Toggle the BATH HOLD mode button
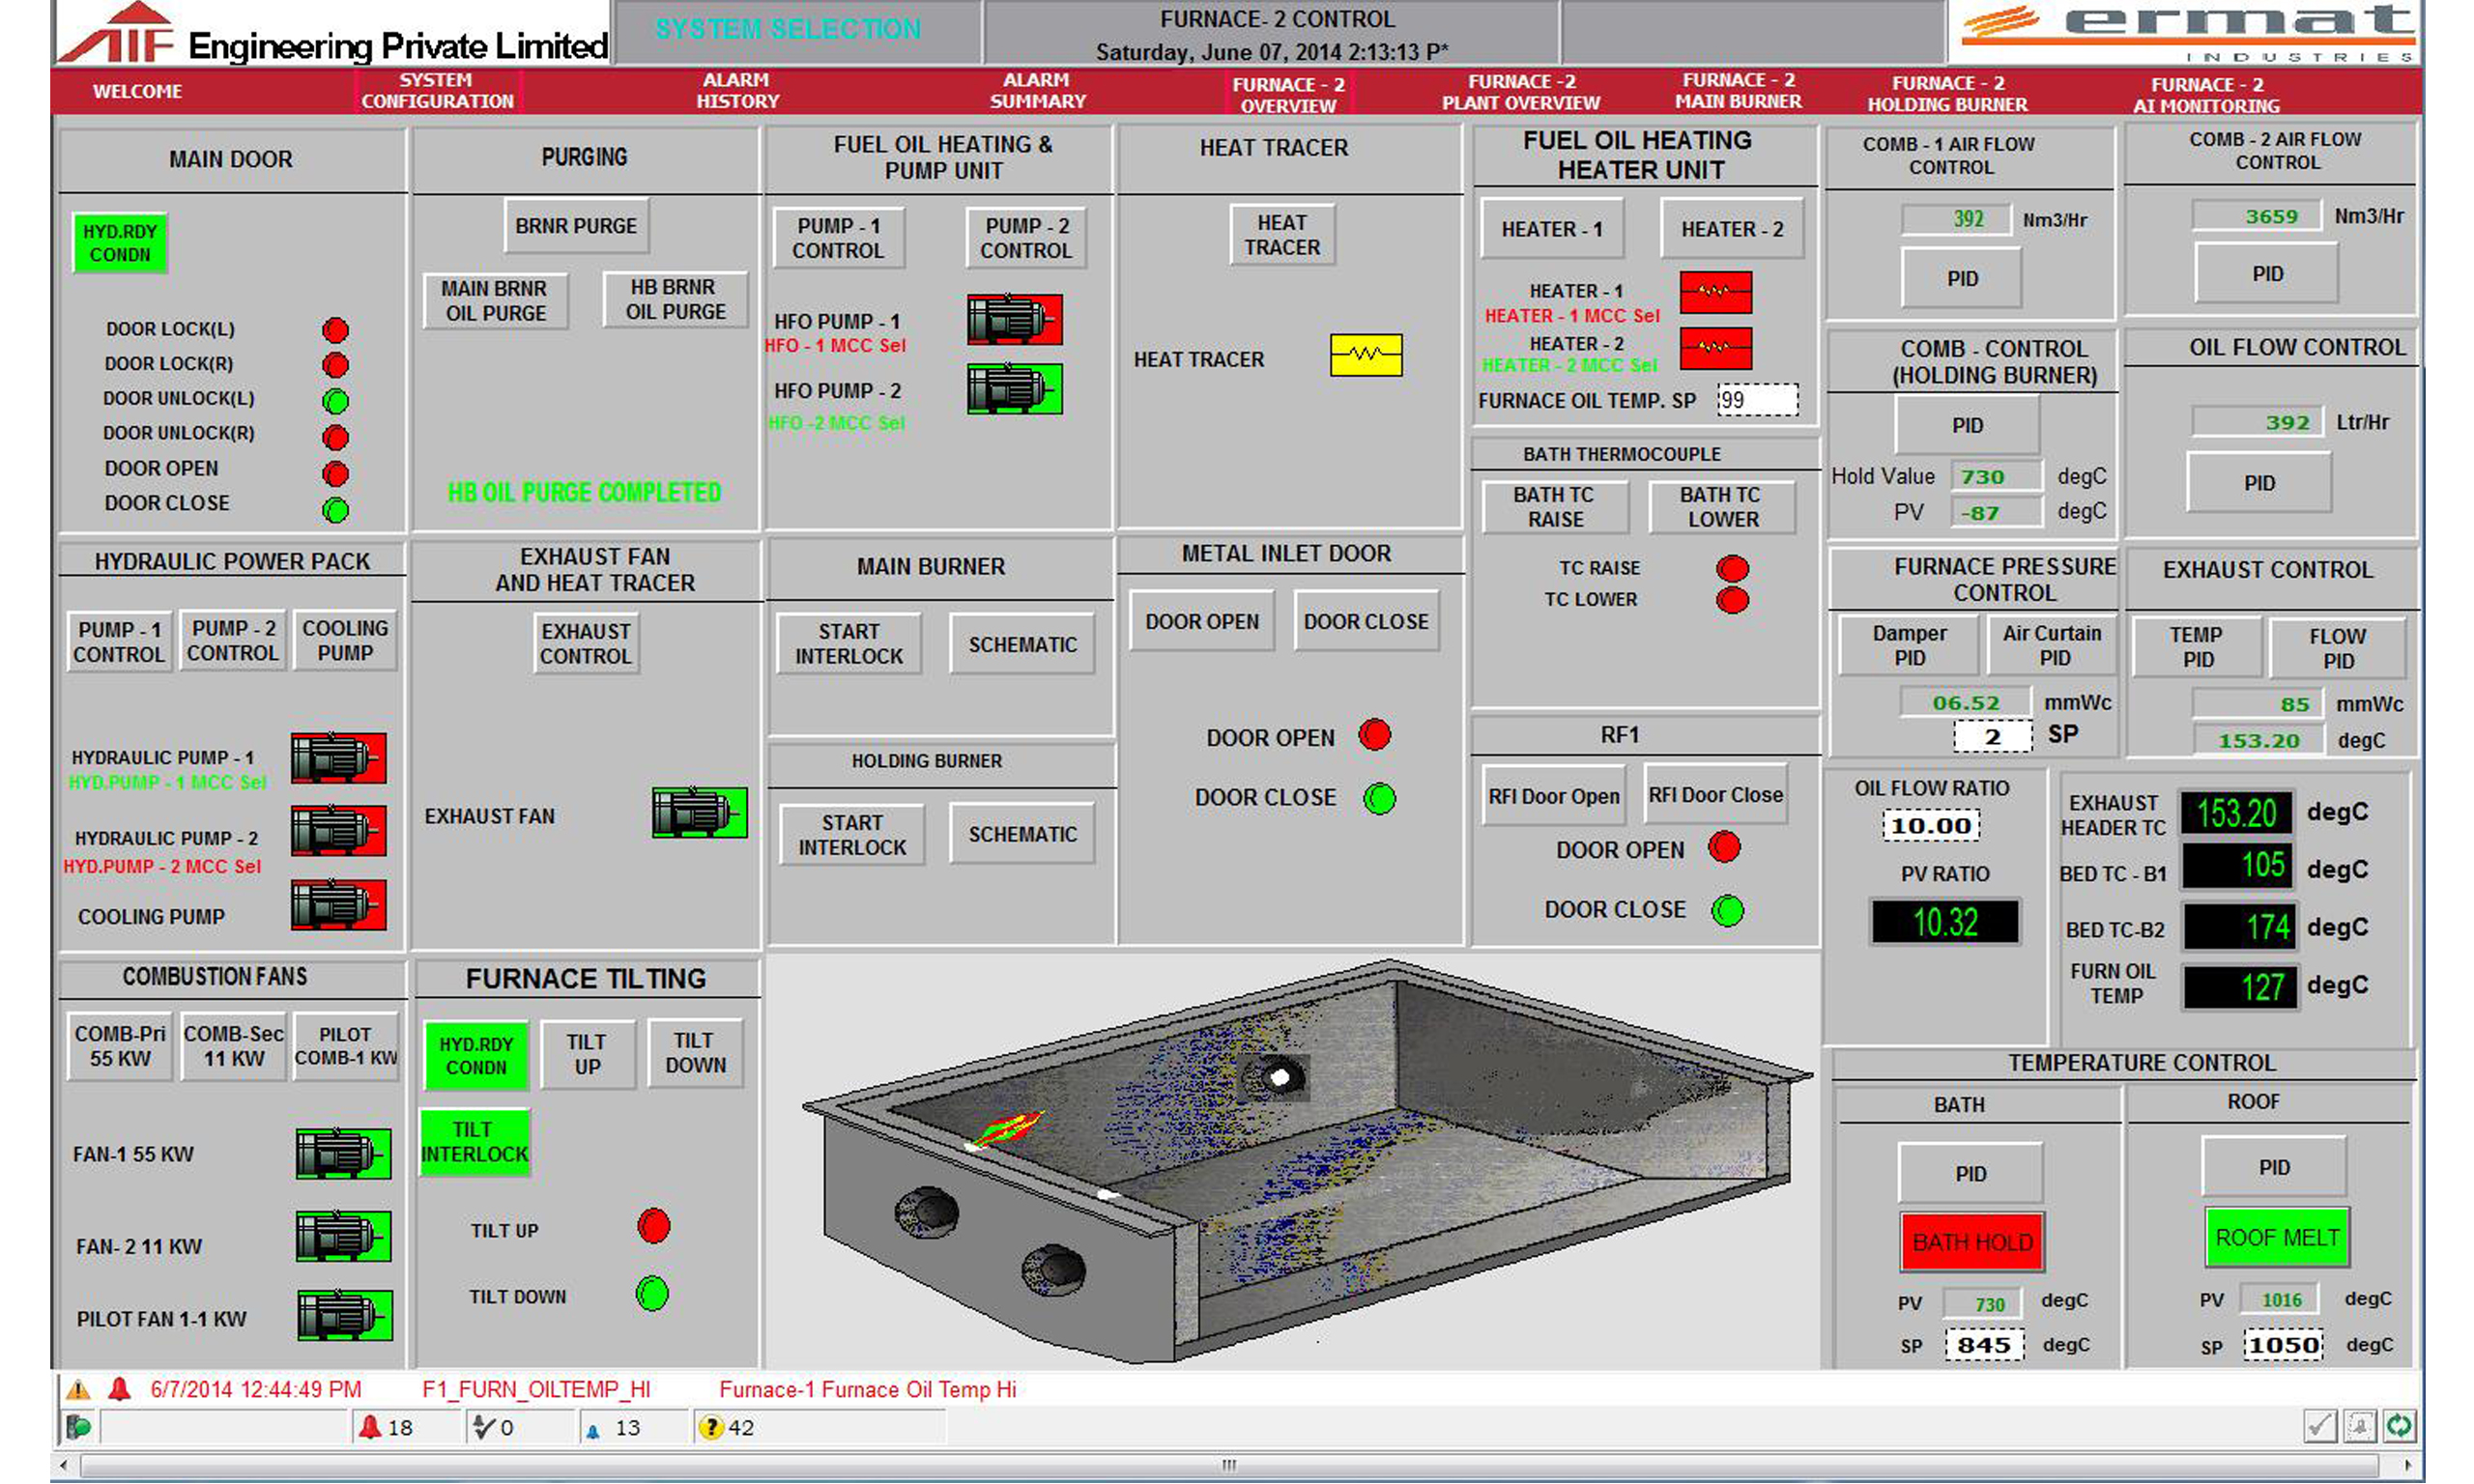2474x1484 pixels. click(x=1971, y=1242)
